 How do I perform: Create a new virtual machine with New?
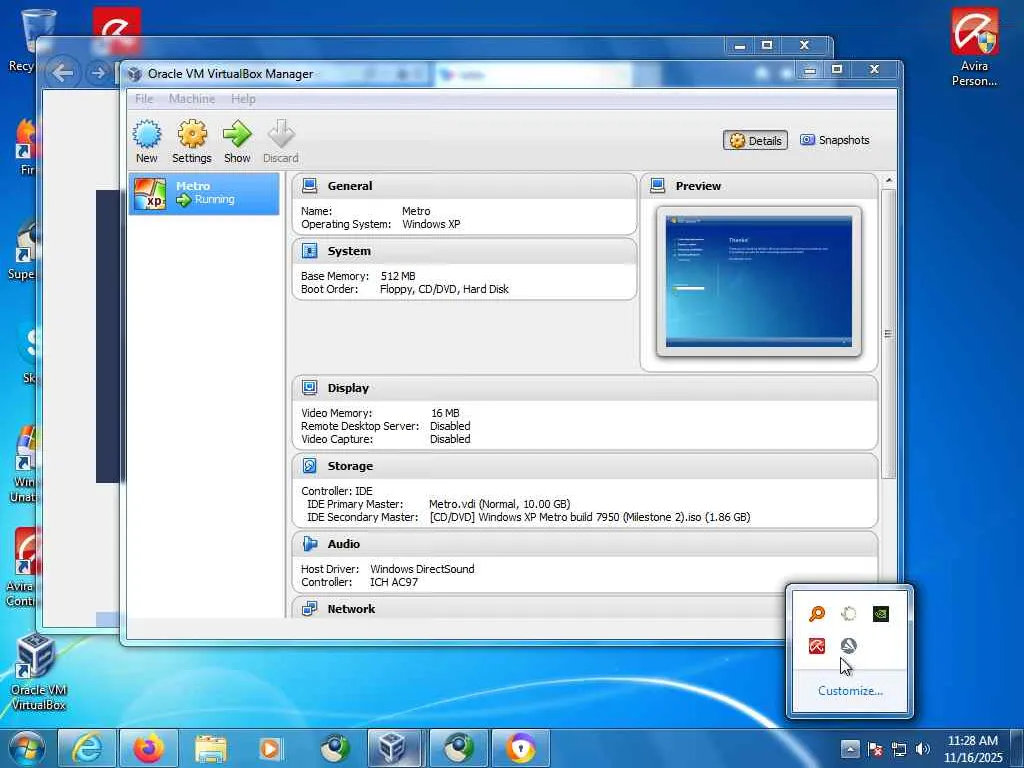pyautogui.click(x=147, y=141)
